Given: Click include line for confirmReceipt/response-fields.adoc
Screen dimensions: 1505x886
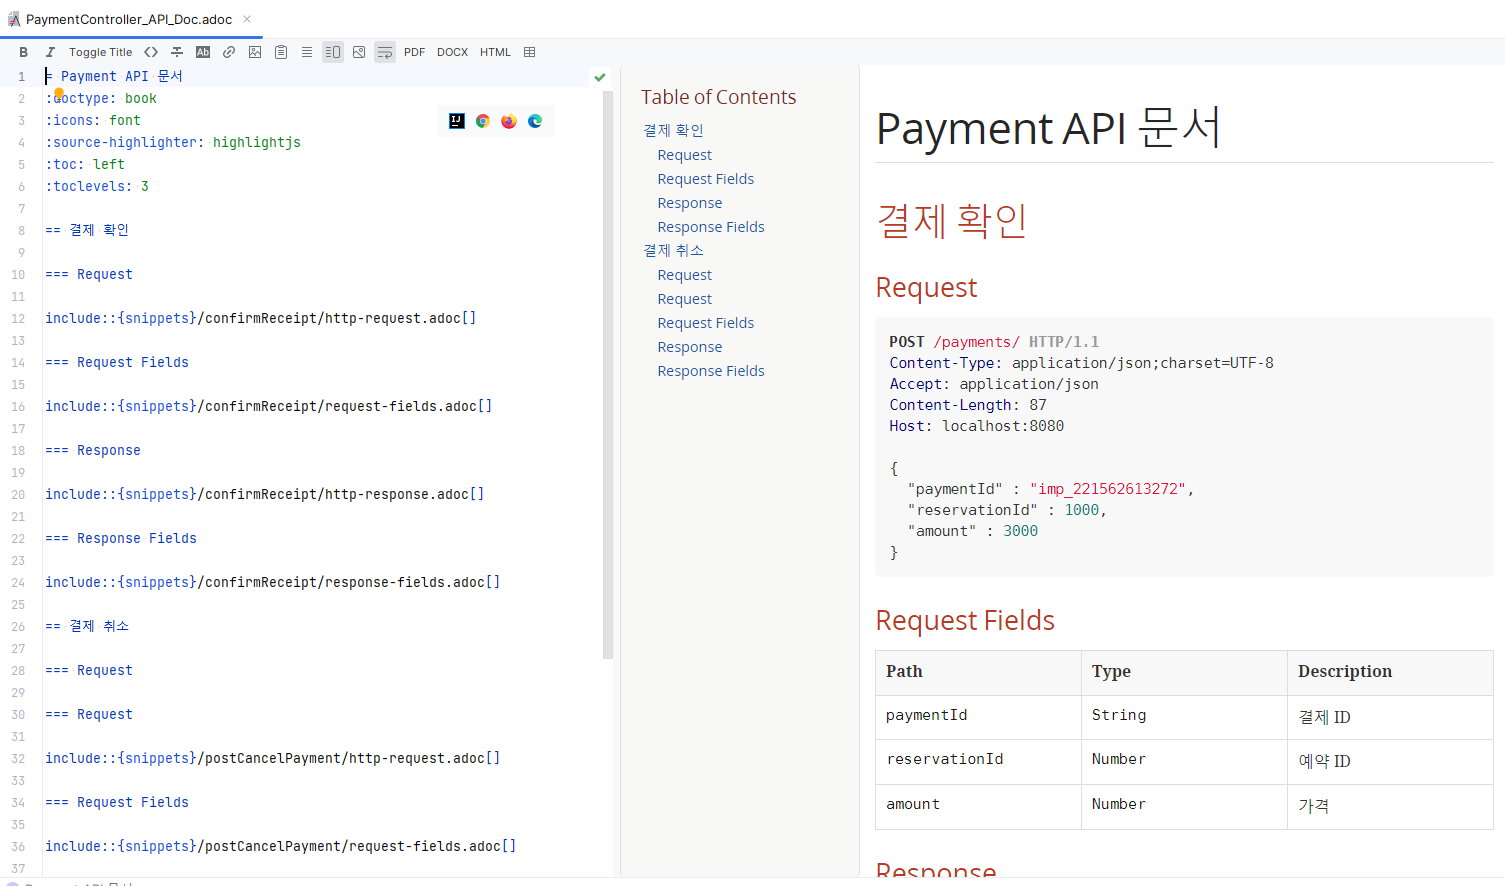Looking at the screenshot, I should click(273, 582).
